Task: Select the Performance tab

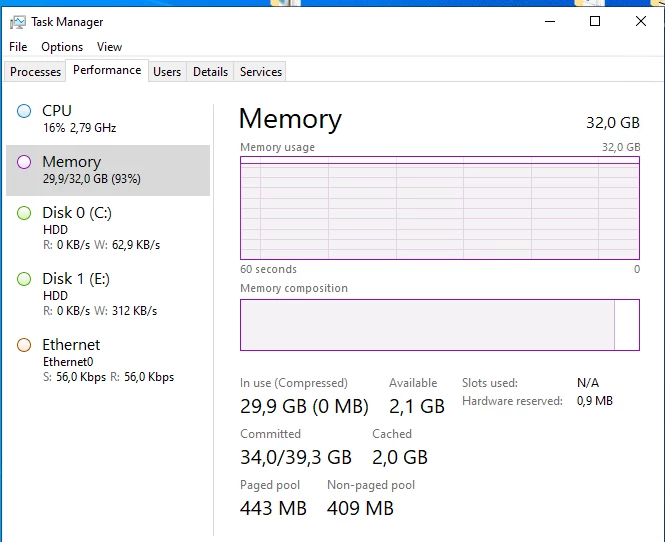Action: [x=107, y=70]
